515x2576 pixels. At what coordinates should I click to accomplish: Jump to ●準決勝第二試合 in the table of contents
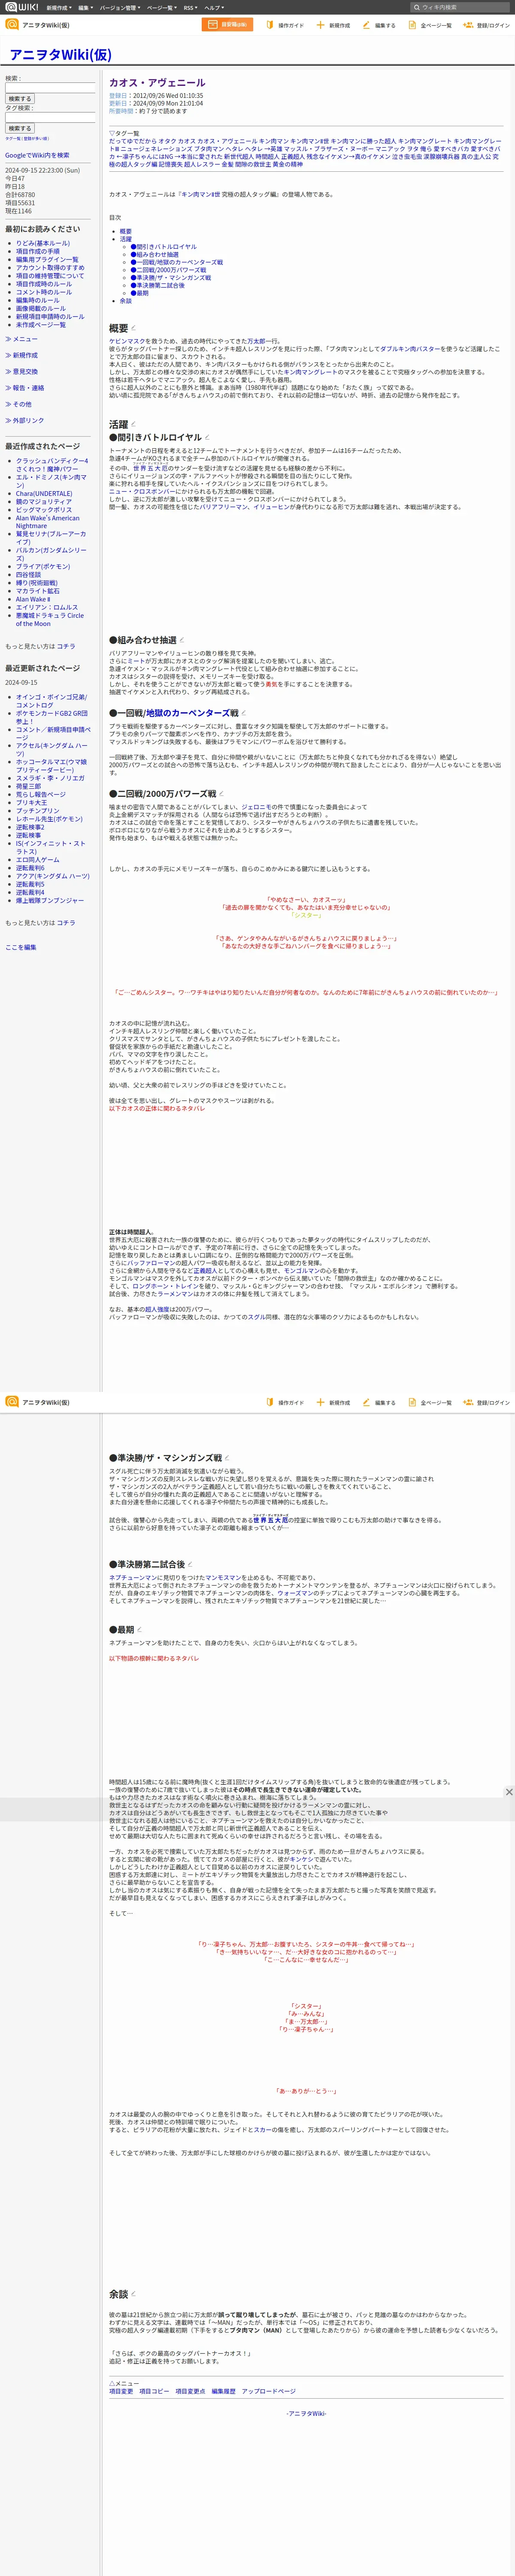pos(157,285)
